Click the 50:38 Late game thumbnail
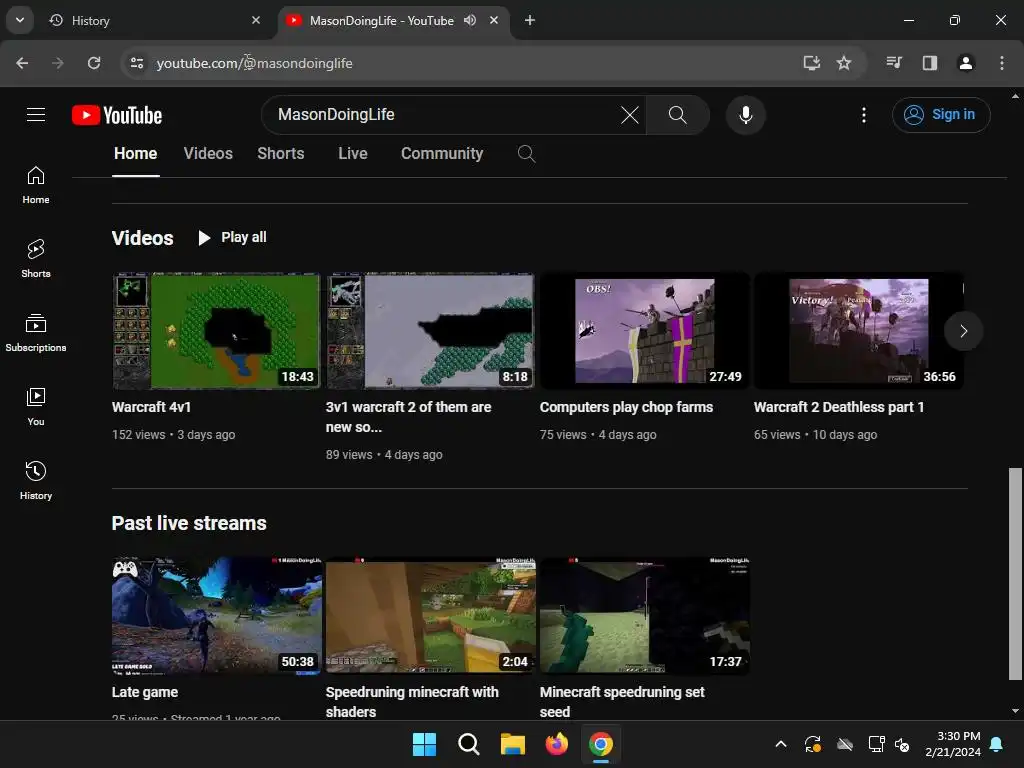The width and height of the screenshot is (1024, 768). (216, 616)
